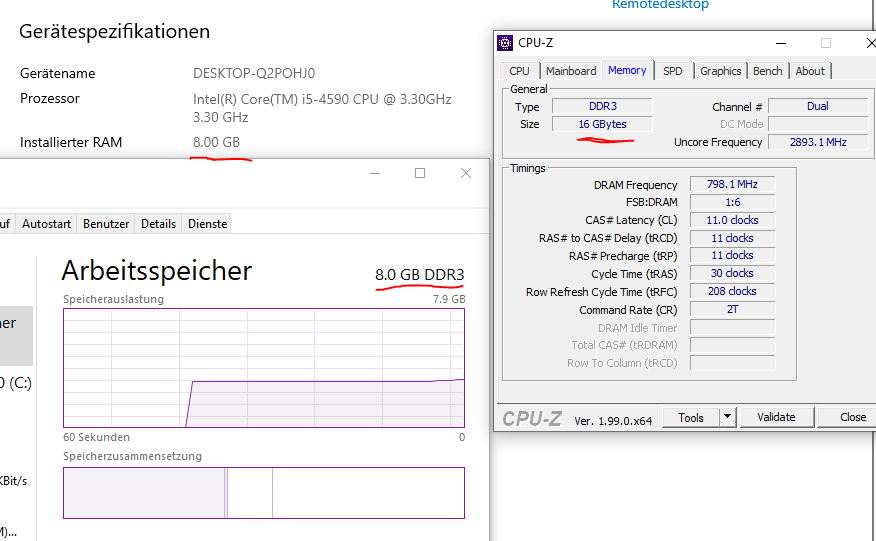Open the Bench tab
The width and height of the screenshot is (876, 541).
click(x=767, y=71)
